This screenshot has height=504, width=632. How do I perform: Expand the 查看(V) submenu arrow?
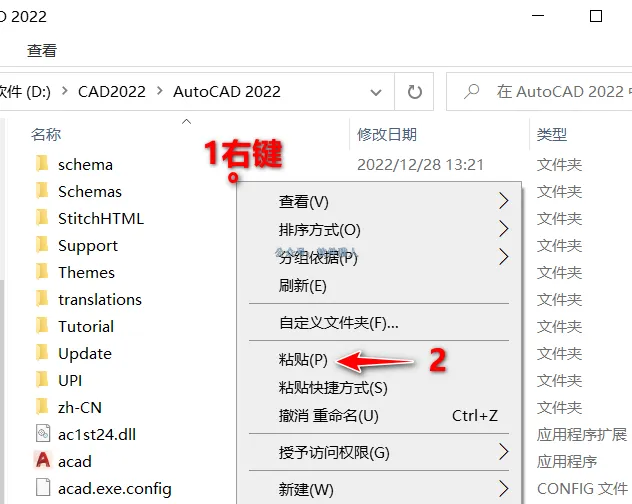coord(503,200)
